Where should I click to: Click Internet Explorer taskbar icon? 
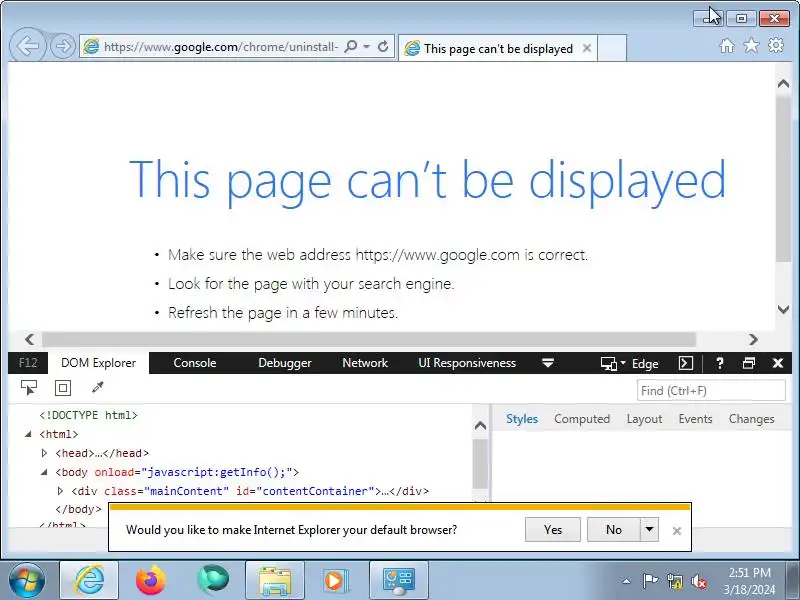(89, 580)
